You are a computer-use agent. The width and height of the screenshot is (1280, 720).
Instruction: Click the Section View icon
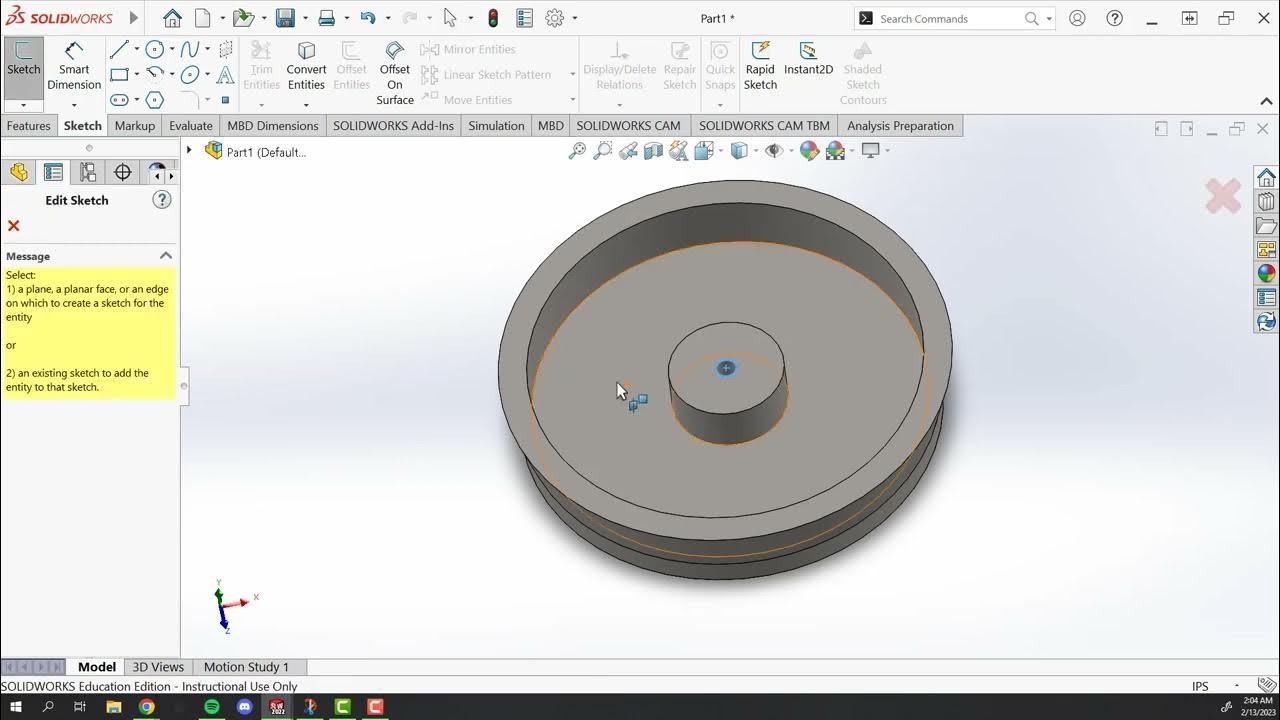(653, 151)
